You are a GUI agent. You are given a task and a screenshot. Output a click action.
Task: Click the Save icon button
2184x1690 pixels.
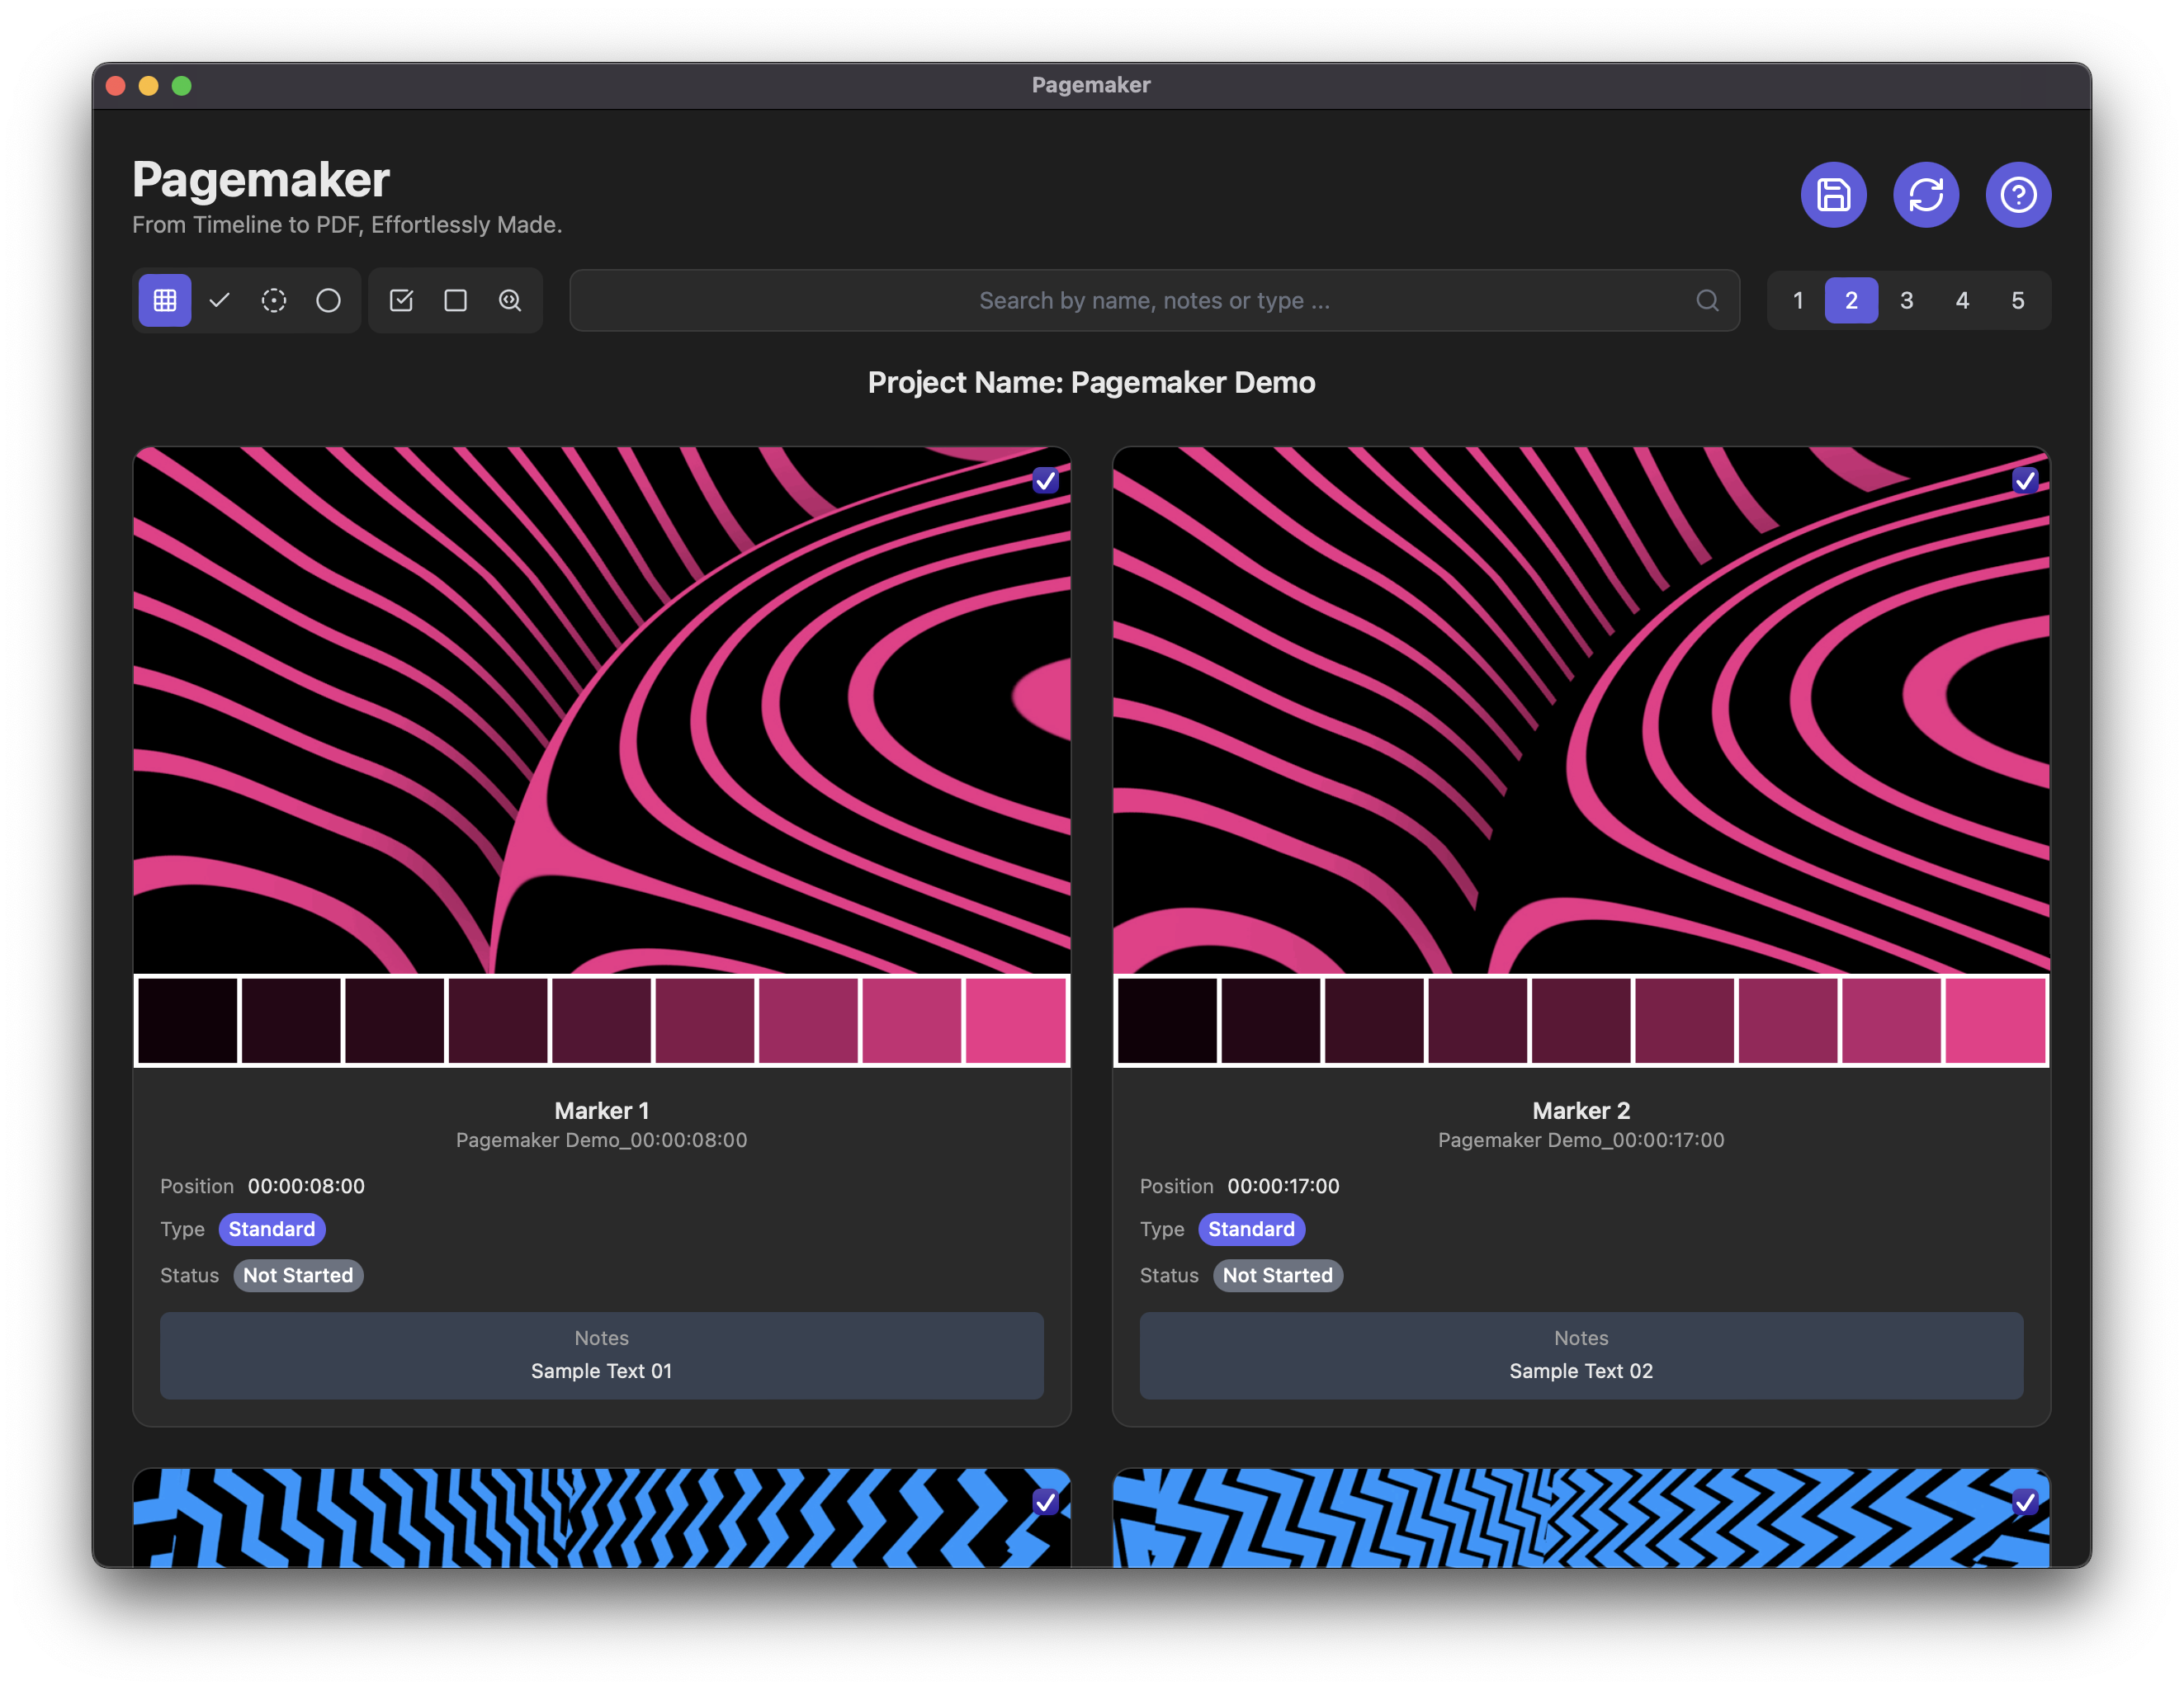click(1833, 194)
